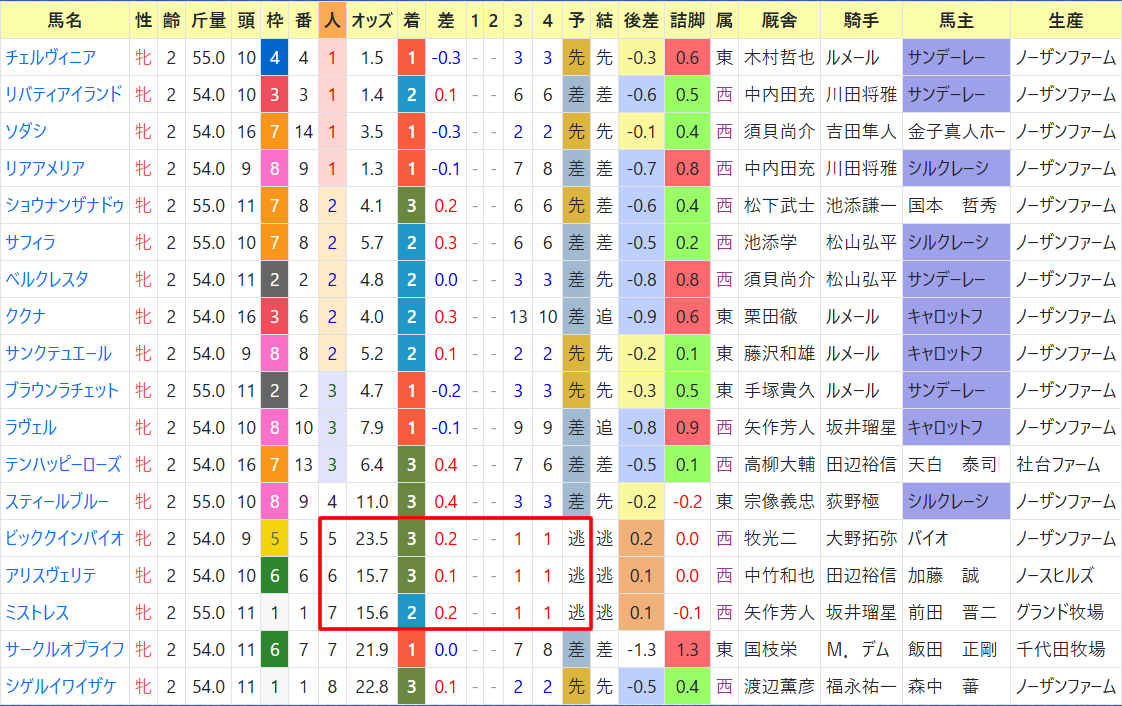Select odds 21.9 in サークルオブライフ row
This screenshot has width=1122, height=706.
pos(372,649)
